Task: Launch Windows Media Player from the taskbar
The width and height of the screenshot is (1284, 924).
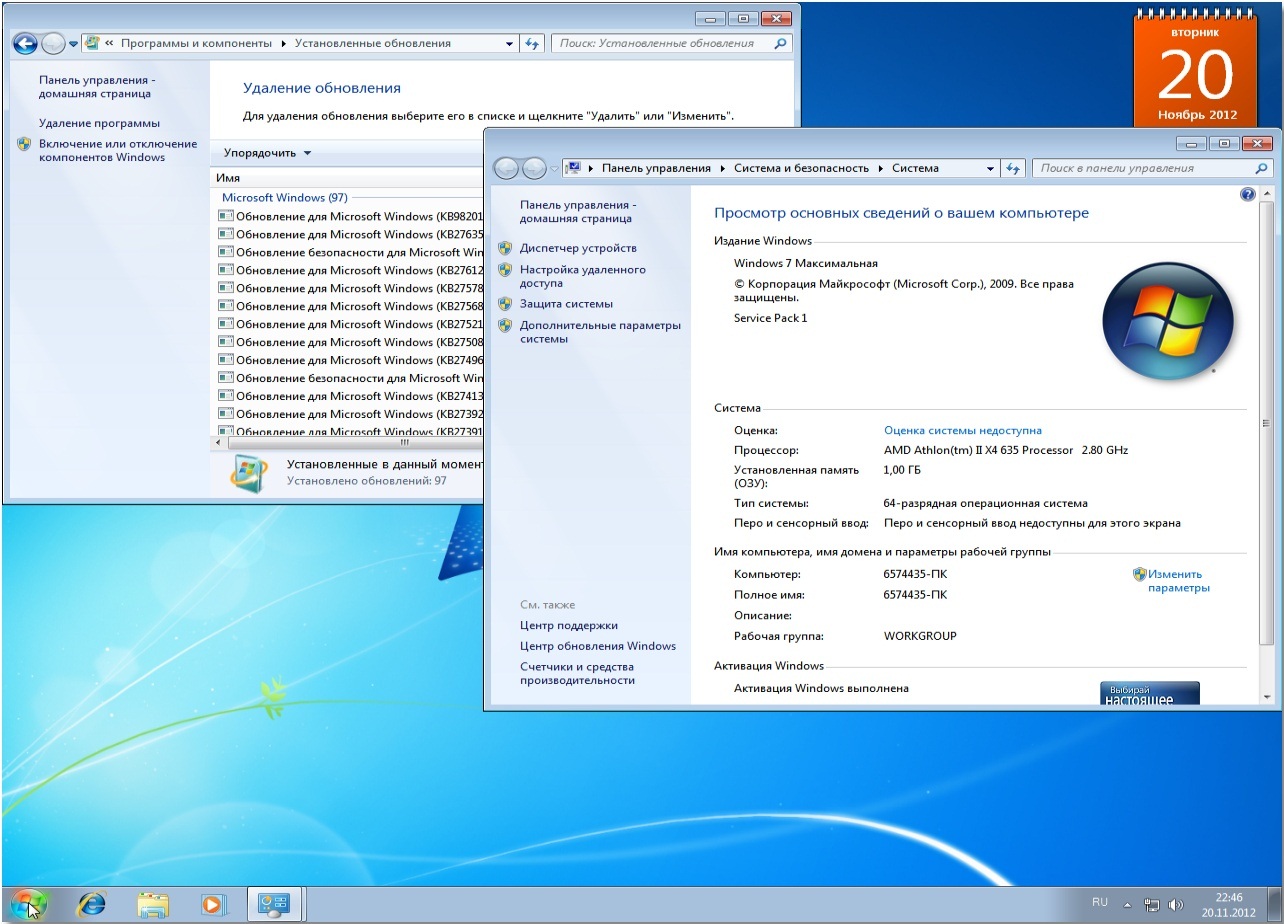Action: (x=213, y=905)
